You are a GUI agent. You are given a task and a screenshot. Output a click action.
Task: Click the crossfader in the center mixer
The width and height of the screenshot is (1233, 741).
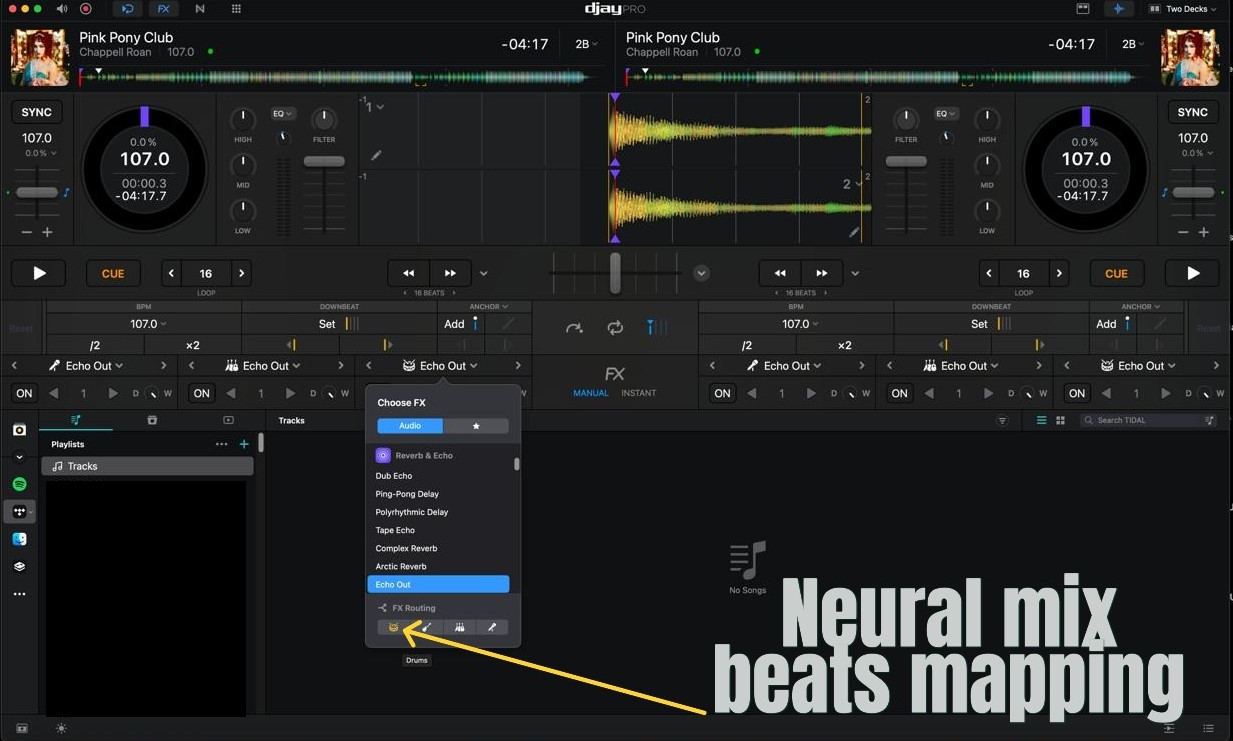coord(615,272)
